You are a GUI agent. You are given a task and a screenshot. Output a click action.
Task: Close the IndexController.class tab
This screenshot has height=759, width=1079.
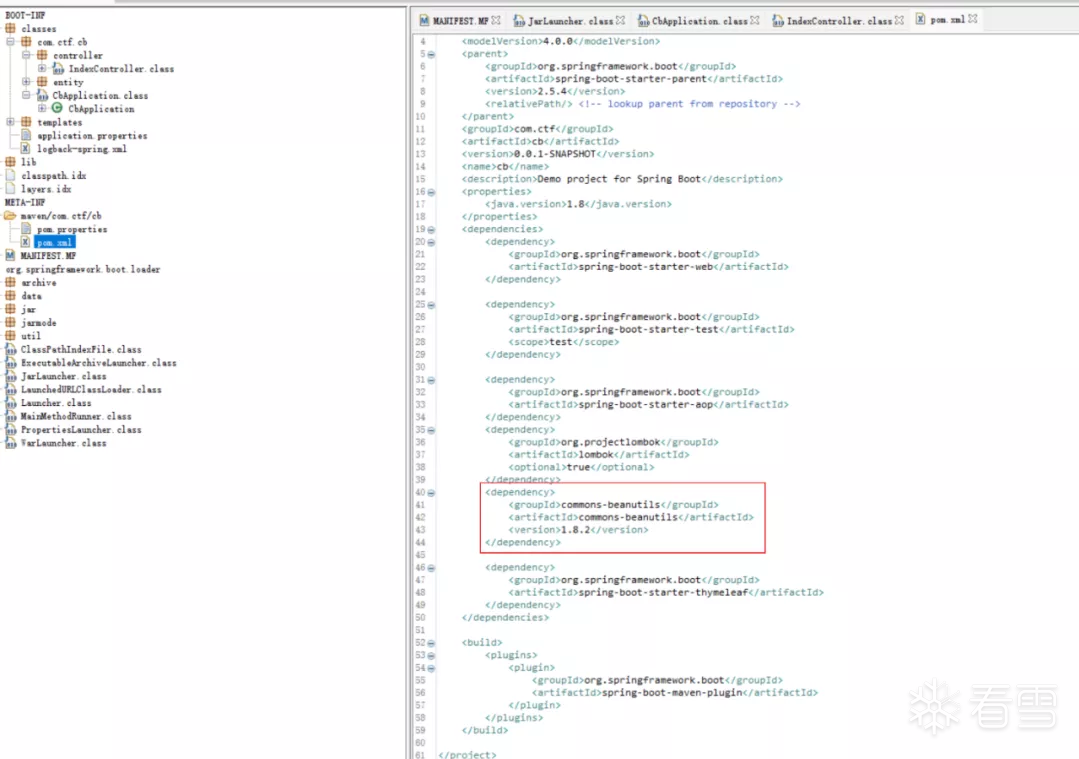point(899,20)
